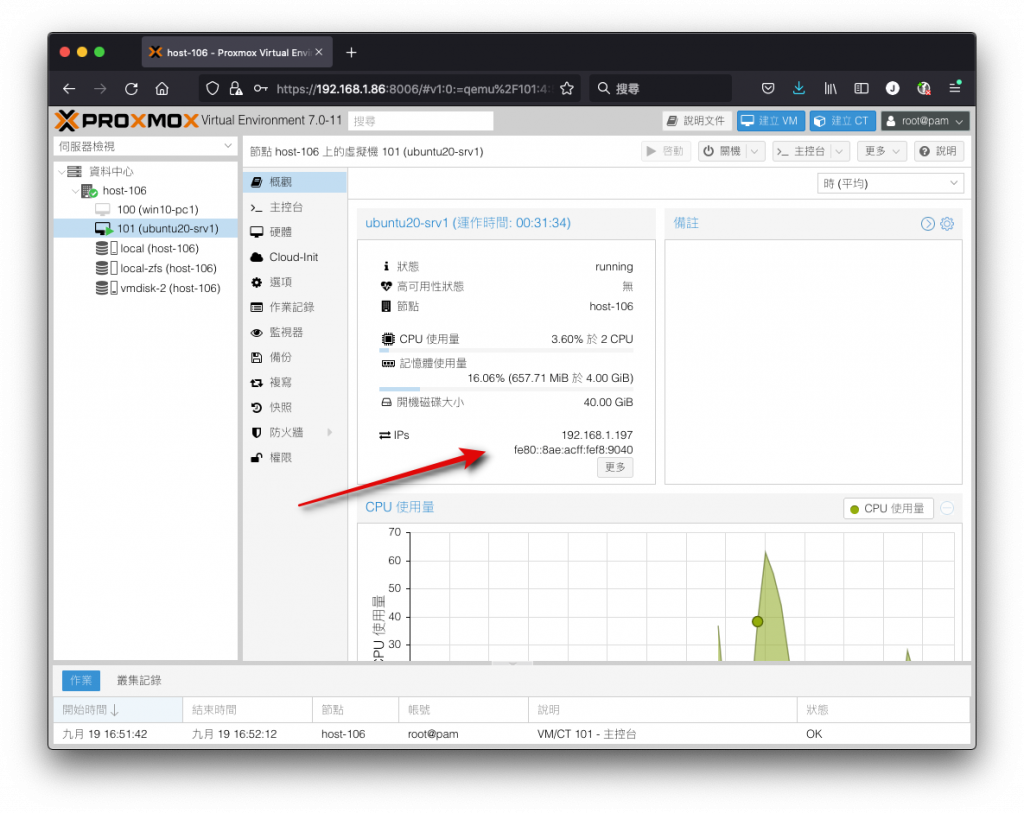Click the 更多 button under IPs
This screenshot has height=813, width=1024.
(615, 468)
